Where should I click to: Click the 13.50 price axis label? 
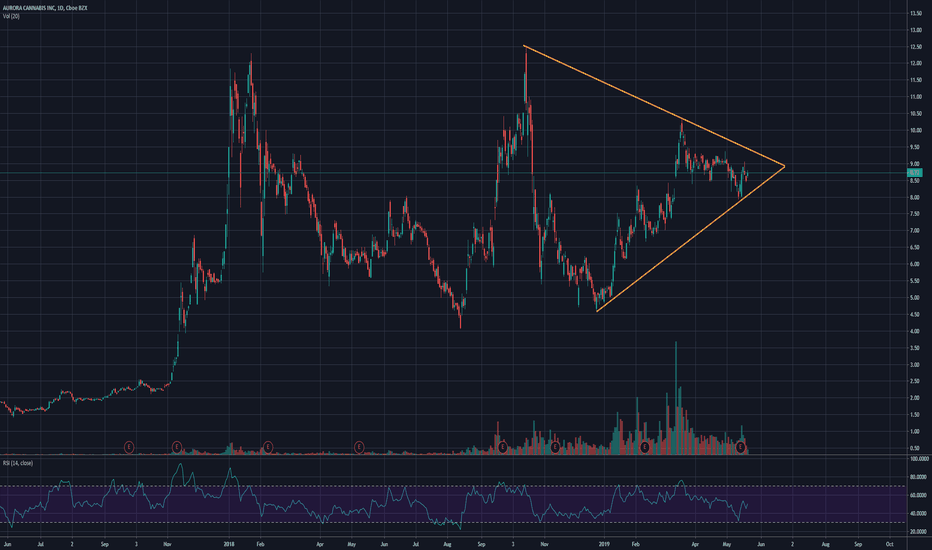pos(915,13)
